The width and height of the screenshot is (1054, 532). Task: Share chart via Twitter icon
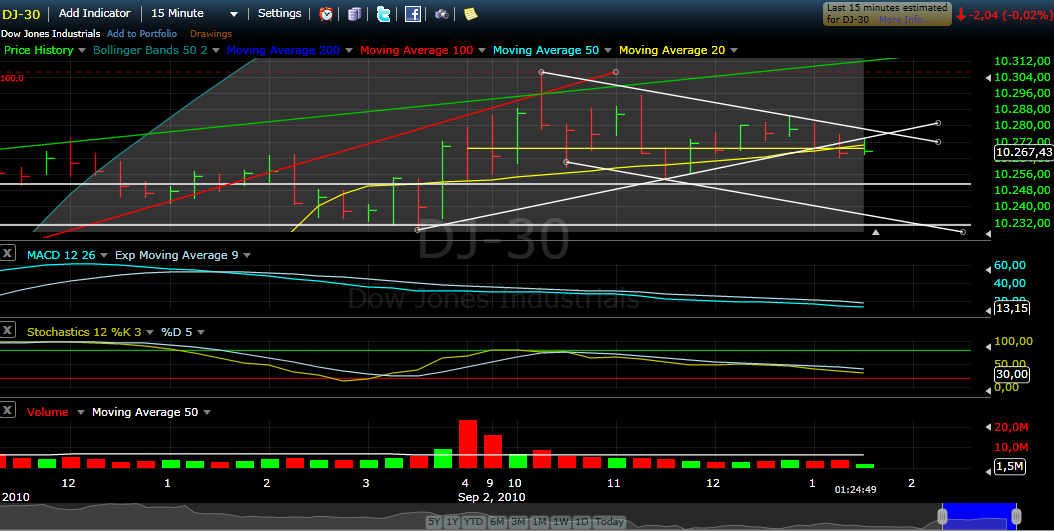[383, 13]
